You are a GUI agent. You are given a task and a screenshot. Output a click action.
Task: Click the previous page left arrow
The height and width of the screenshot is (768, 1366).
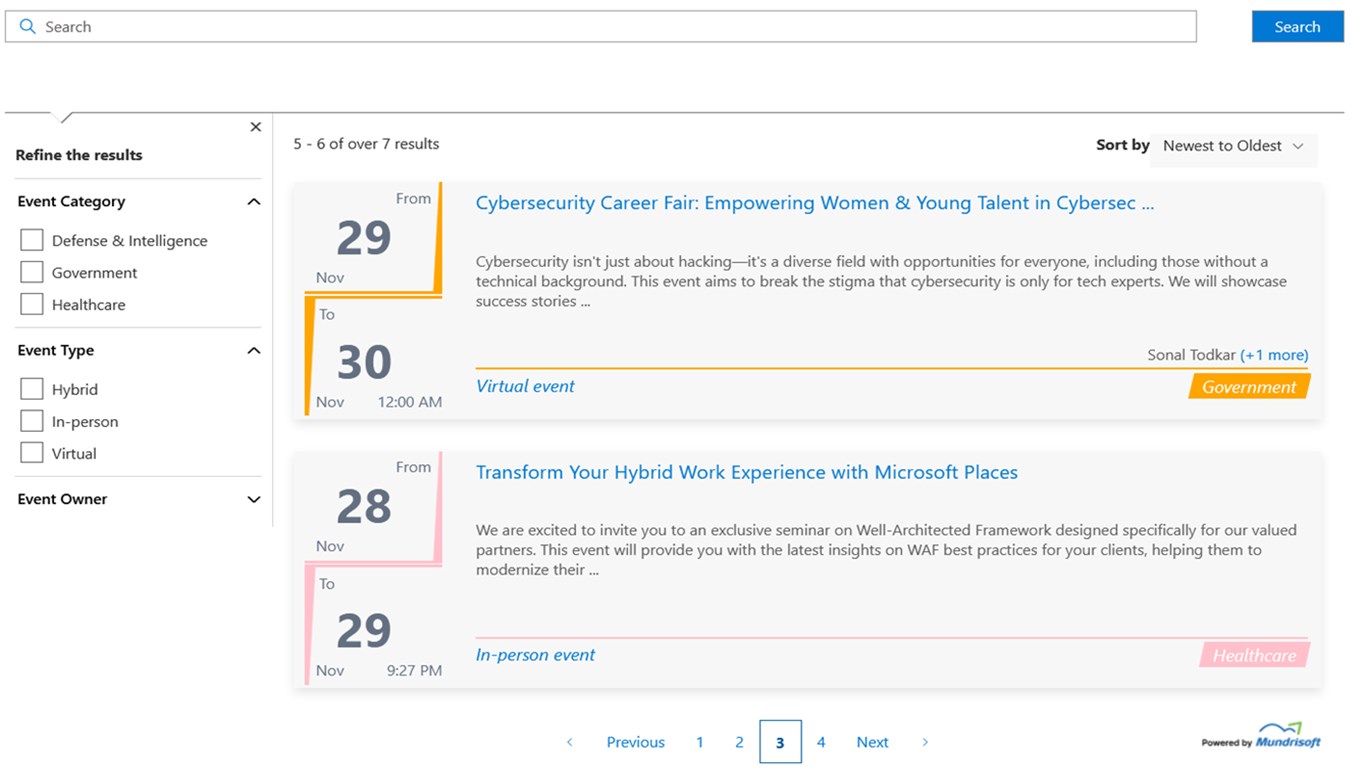tap(570, 742)
